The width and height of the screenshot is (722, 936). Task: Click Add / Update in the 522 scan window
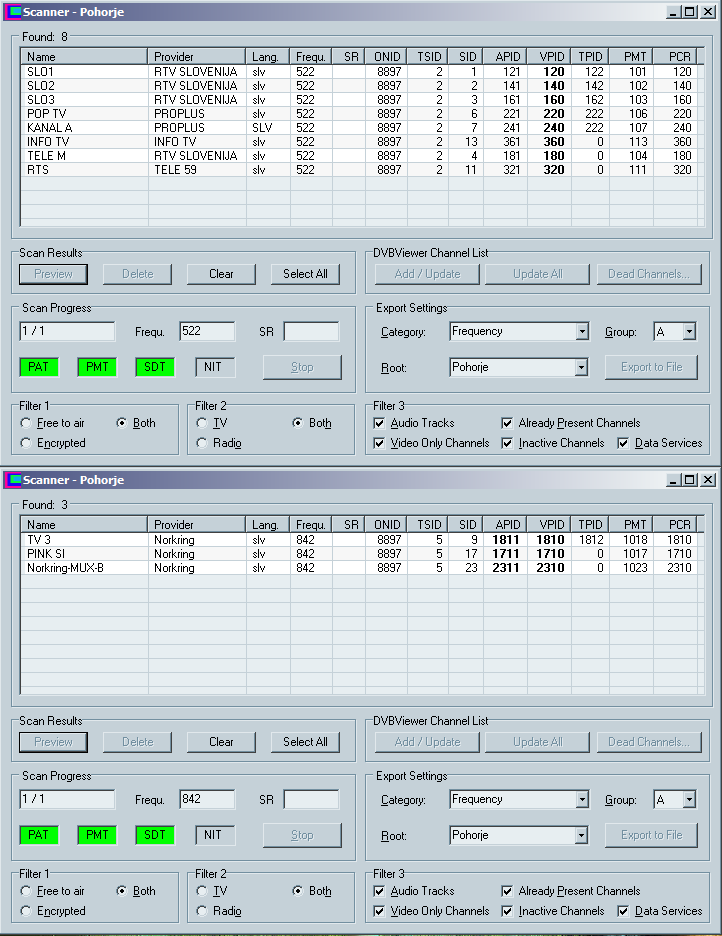pos(427,274)
